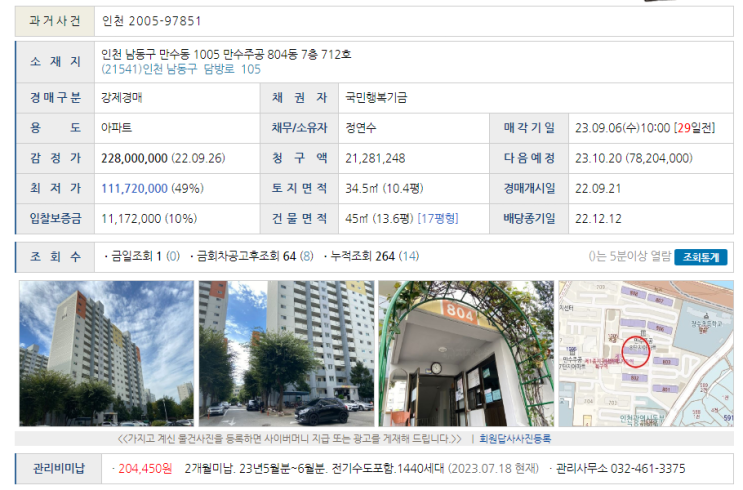Select the land area 34.5㎡ (10.4평)

click(x=384, y=189)
